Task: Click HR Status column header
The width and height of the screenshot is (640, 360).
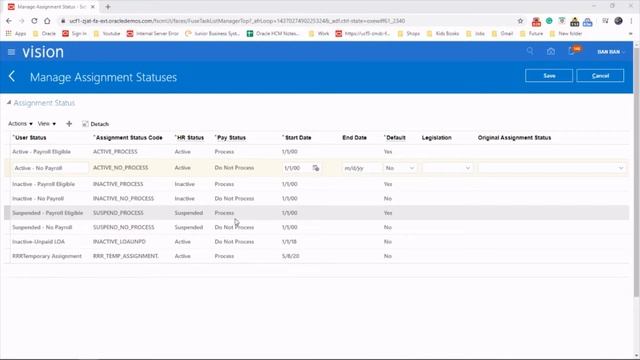Action: pyautogui.click(x=190, y=138)
